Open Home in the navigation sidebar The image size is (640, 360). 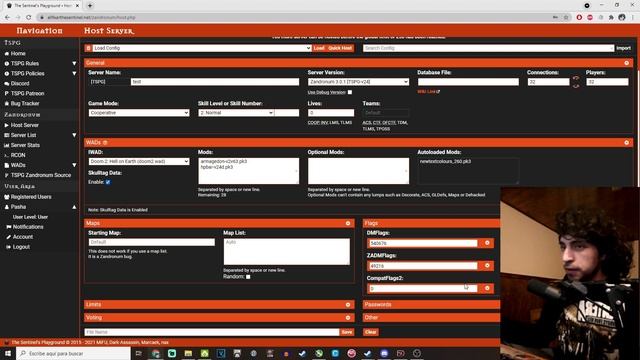[x=18, y=53]
